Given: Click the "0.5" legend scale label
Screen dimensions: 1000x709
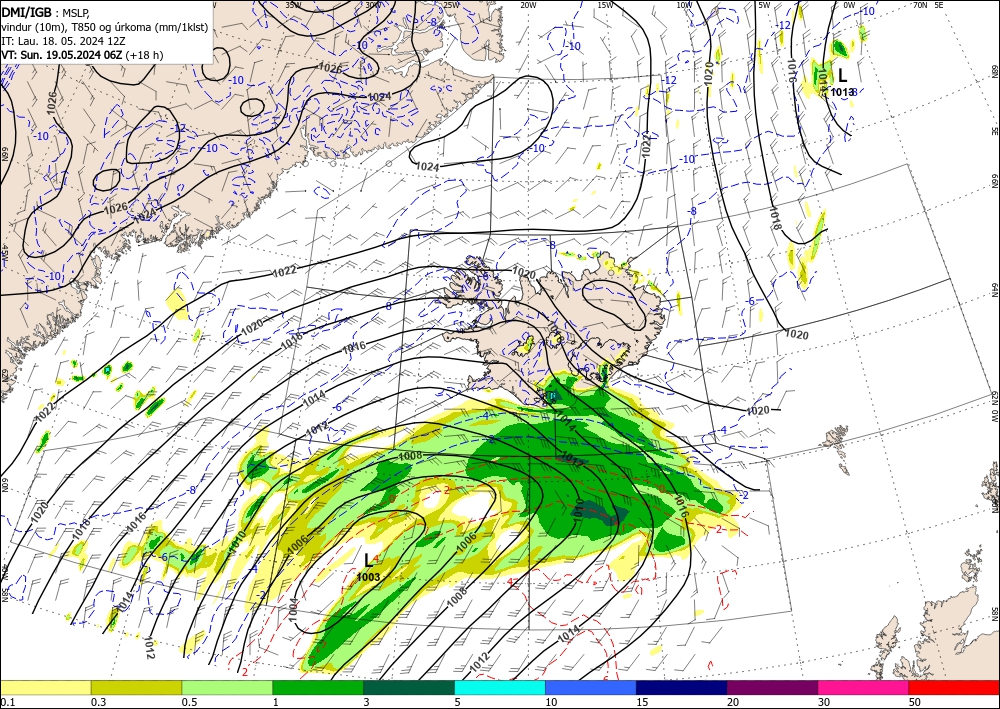Looking at the screenshot, I should point(188,702).
